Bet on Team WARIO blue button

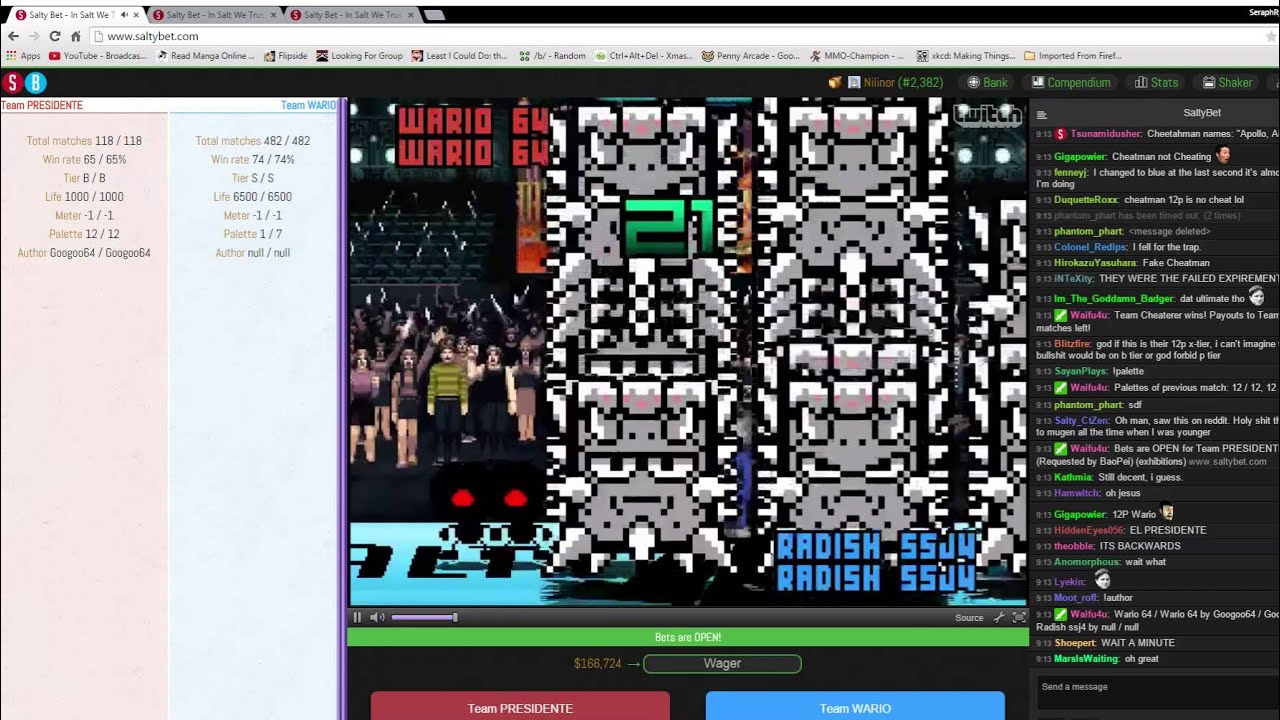855,706
